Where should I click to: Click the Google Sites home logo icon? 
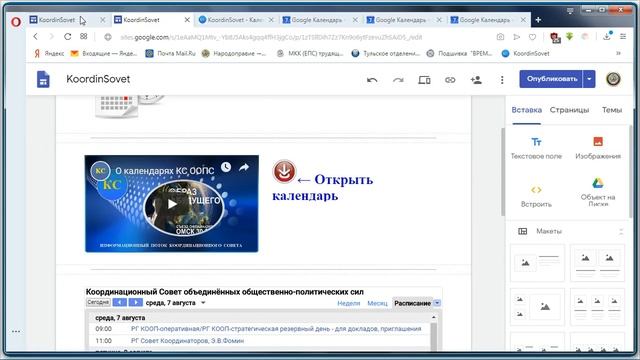43,79
